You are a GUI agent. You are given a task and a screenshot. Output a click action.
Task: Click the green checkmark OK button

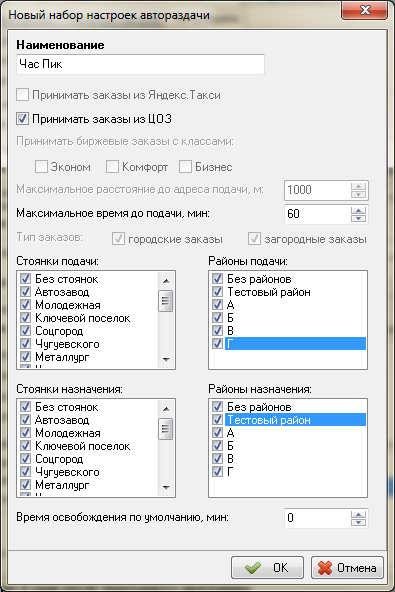tap(267, 567)
